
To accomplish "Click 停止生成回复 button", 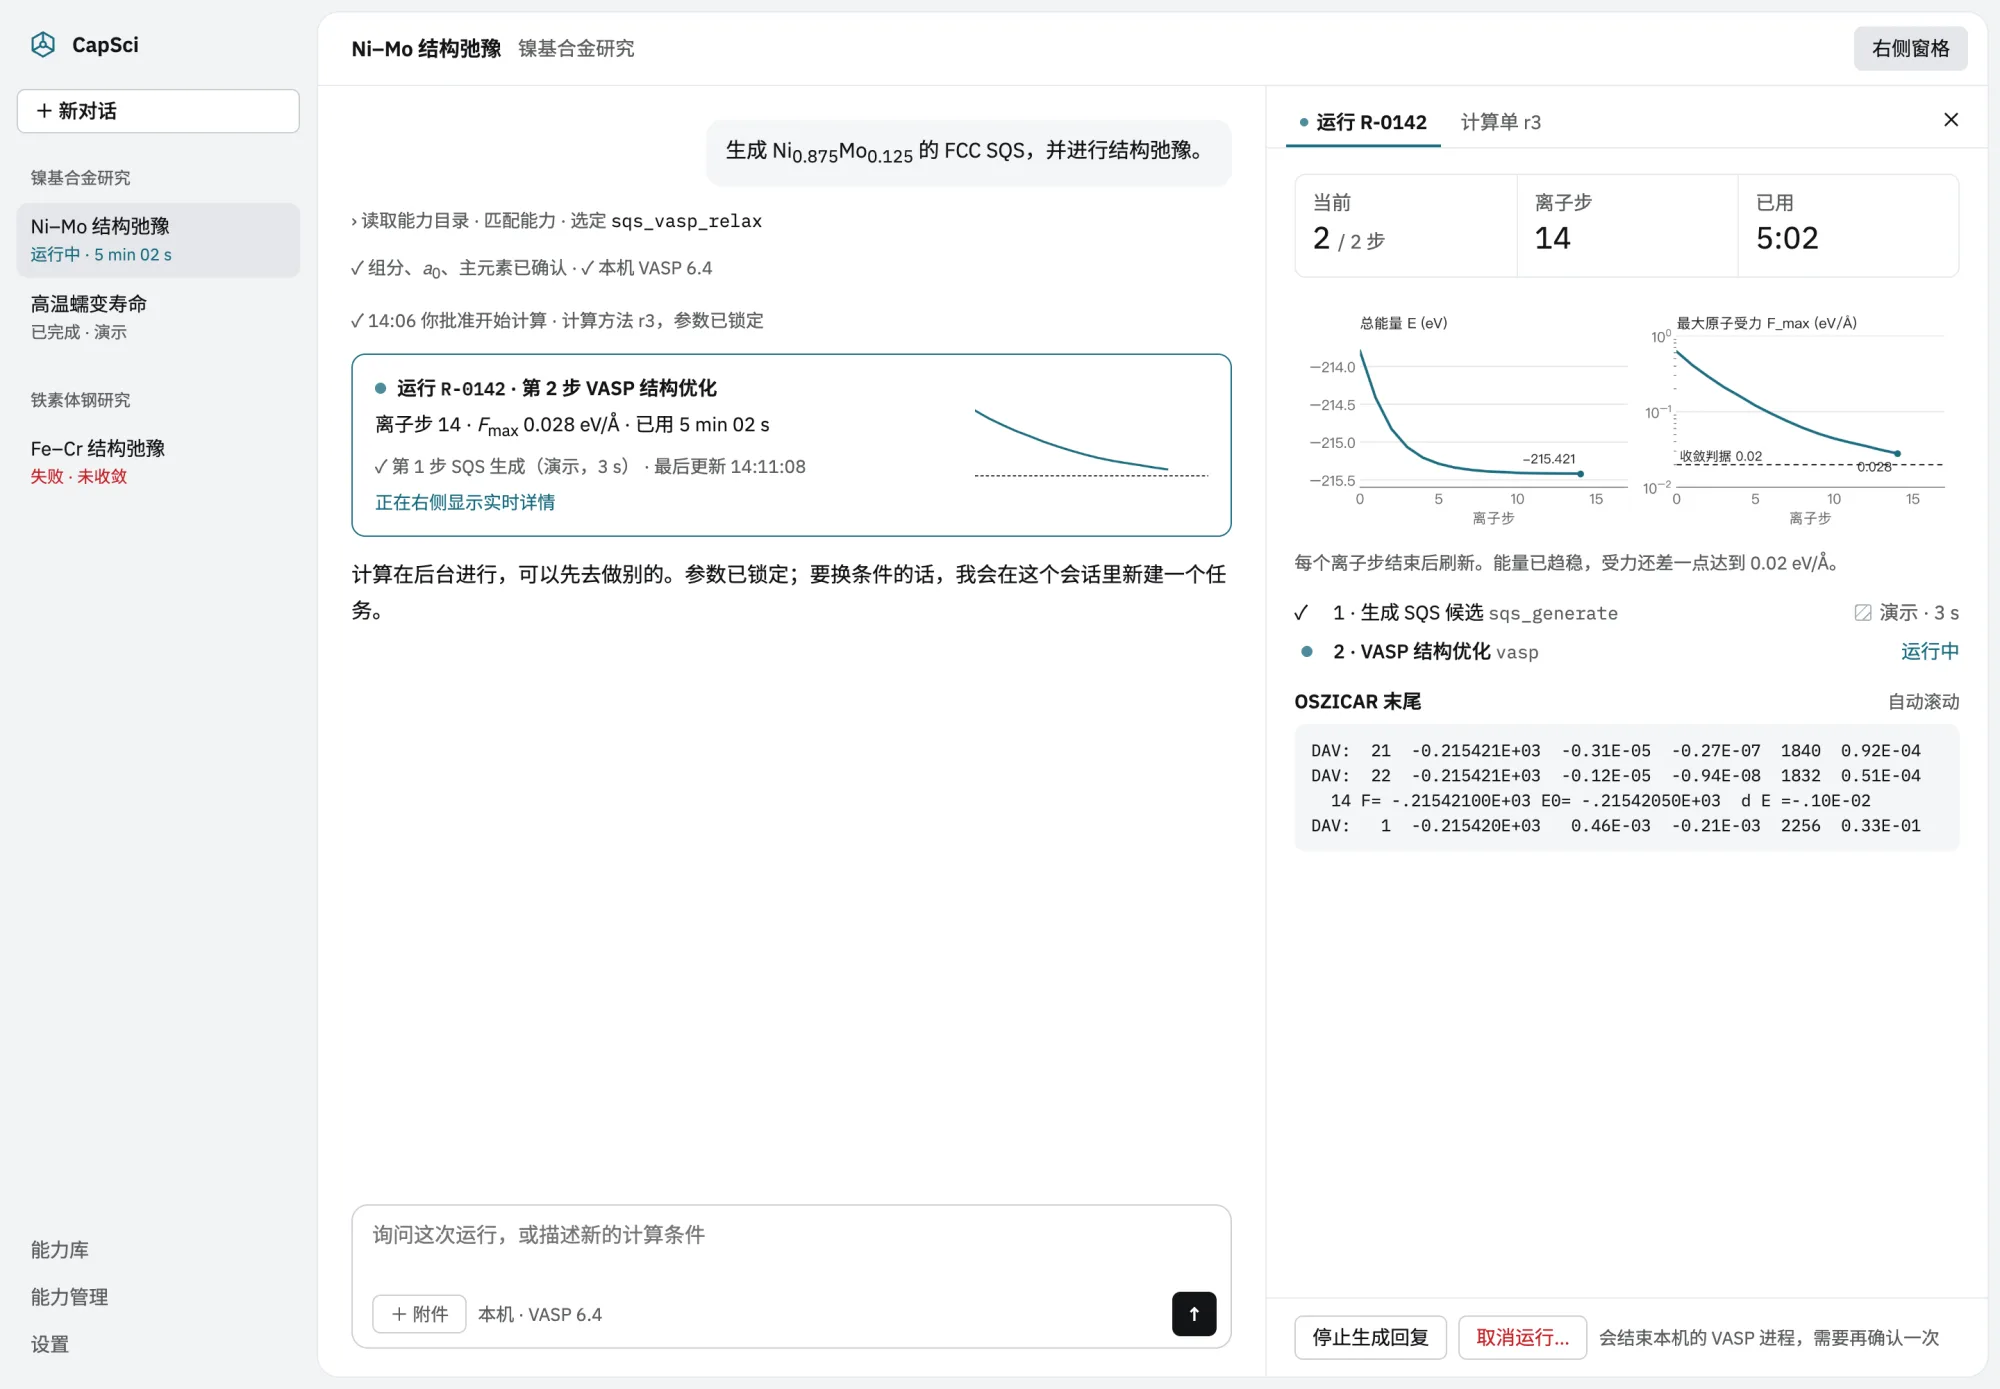I will 1370,1337.
